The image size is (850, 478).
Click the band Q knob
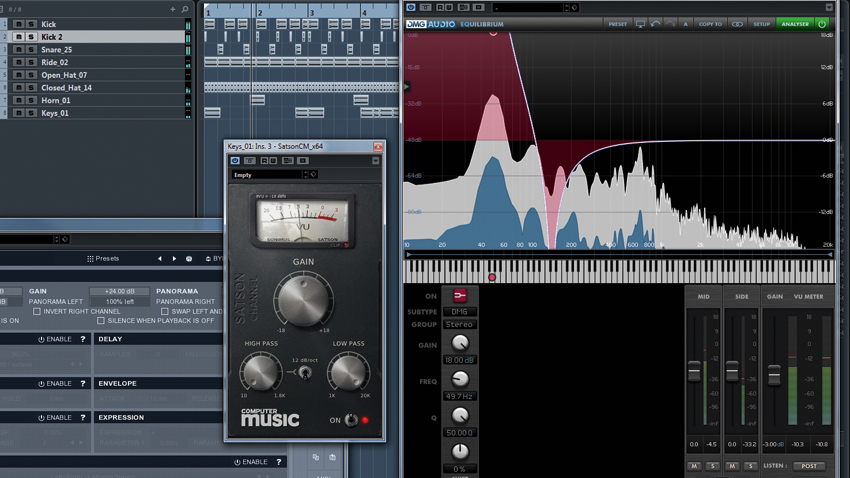coord(460,416)
